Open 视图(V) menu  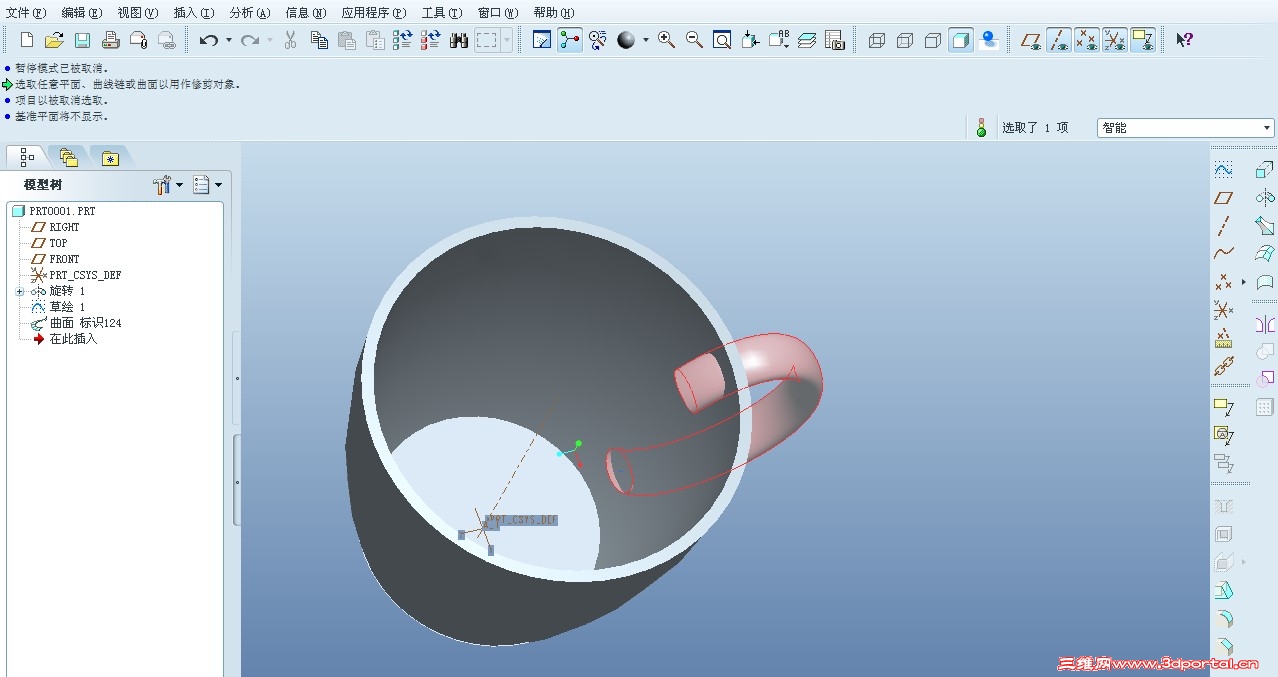pyautogui.click(x=137, y=12)
